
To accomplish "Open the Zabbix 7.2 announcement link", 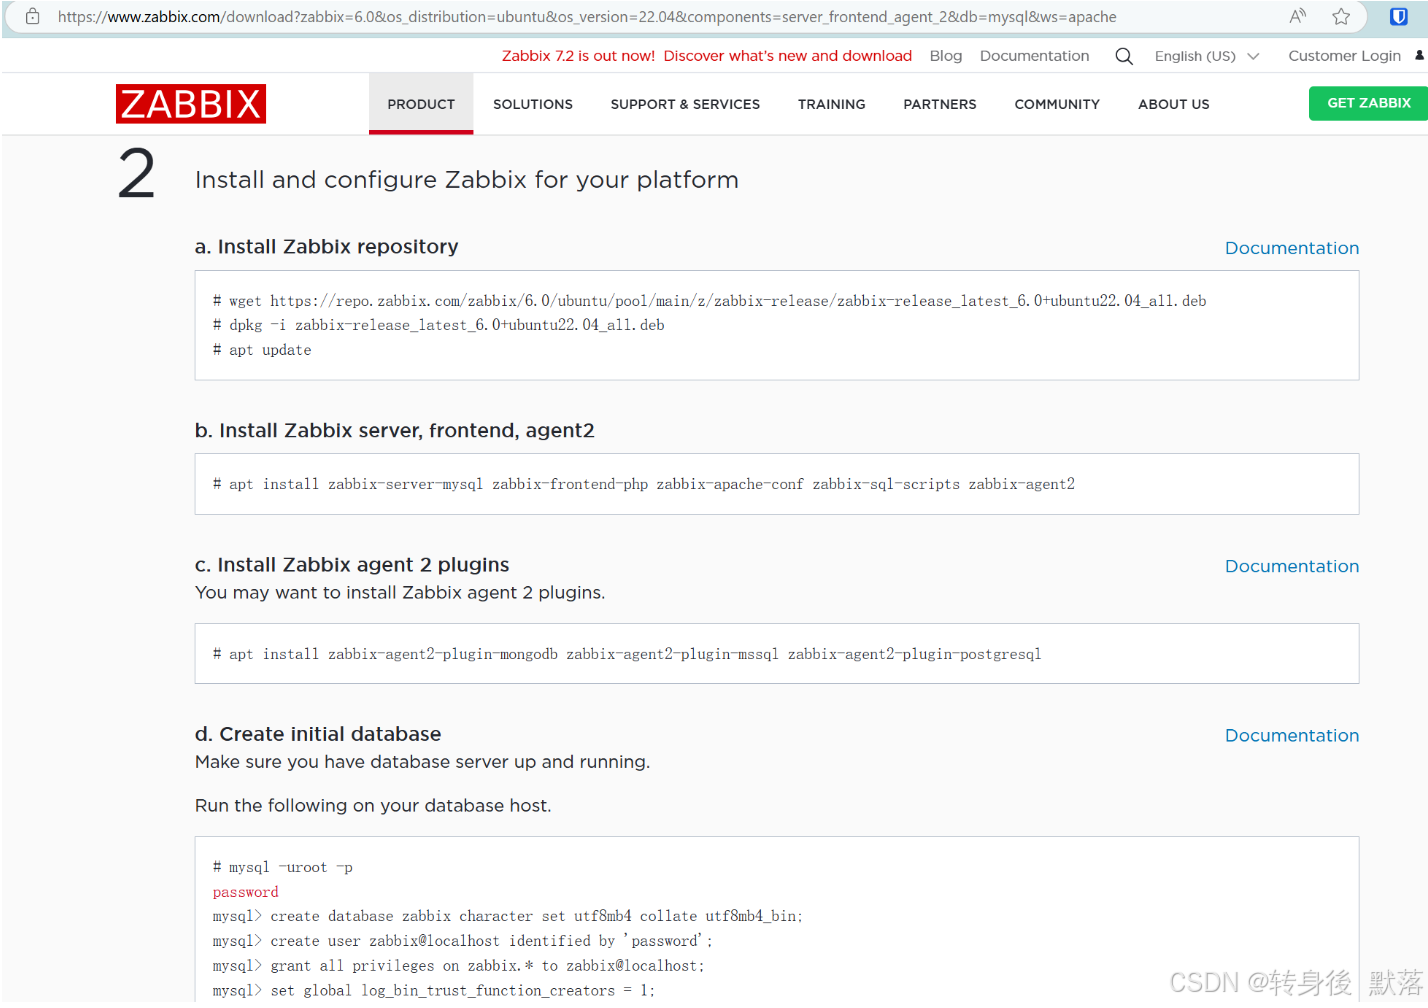I will (x=707, y=56).
